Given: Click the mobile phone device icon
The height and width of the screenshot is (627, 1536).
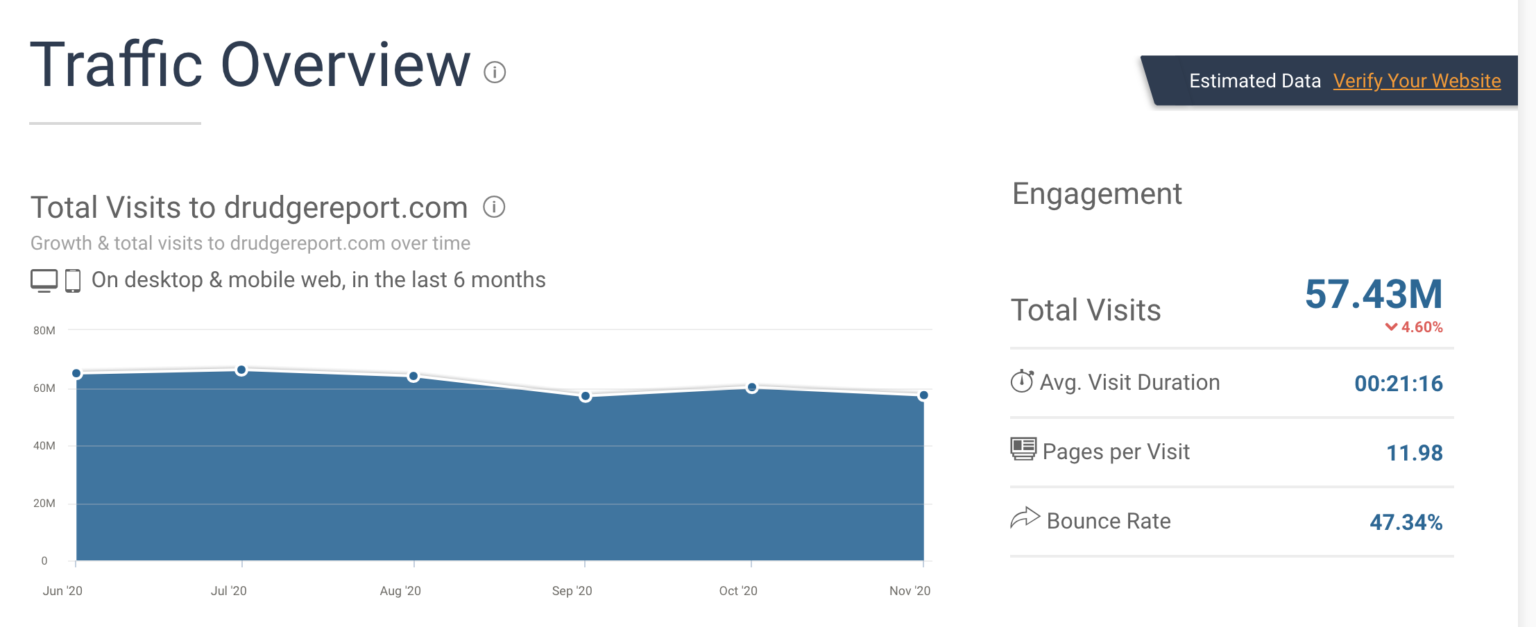Looking at the screenshot, I should coord(73,281).
